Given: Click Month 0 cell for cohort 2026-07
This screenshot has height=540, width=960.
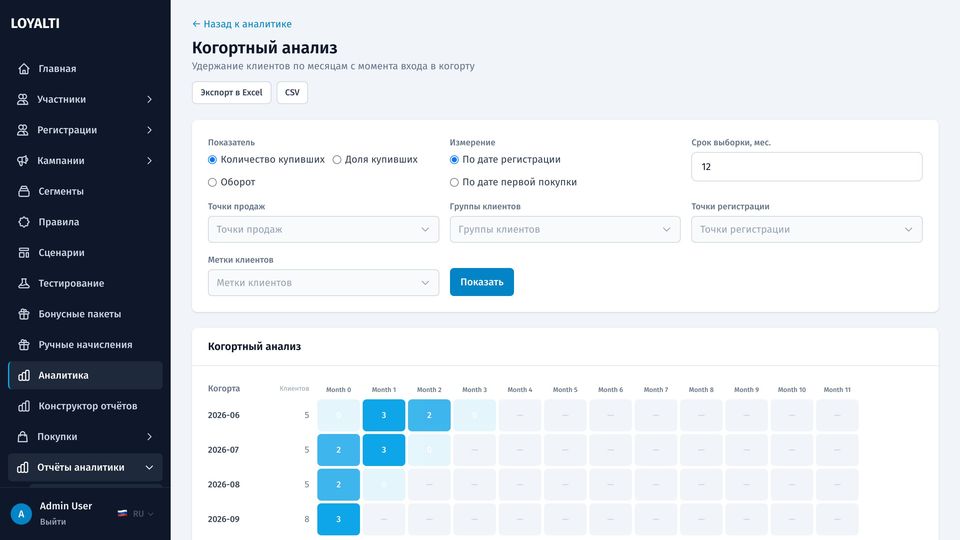Looking at the screenshot, I should coord(339,450).
